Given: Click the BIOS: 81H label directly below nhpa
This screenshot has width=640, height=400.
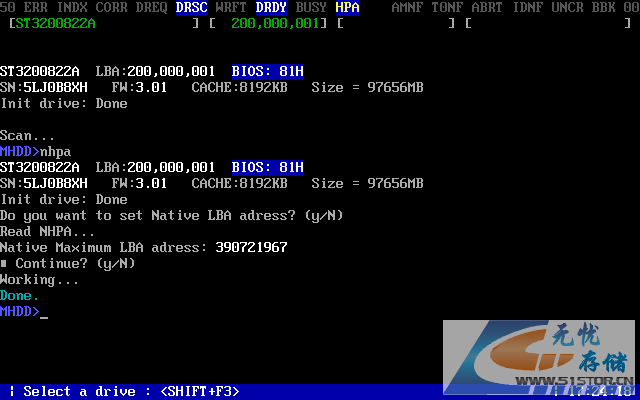Looking at the screenshot, I should point(268,167).
